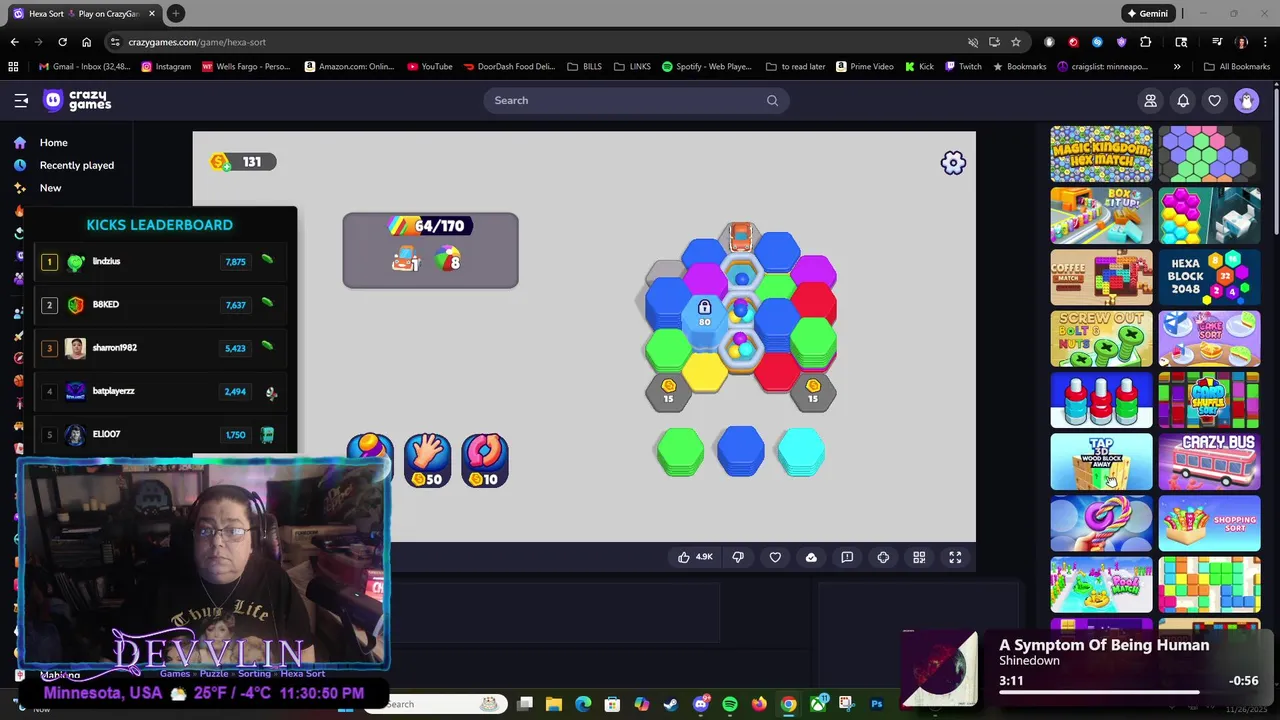
Task: Select the green hexagon stack in the tray
Action: tap(680, 451)
